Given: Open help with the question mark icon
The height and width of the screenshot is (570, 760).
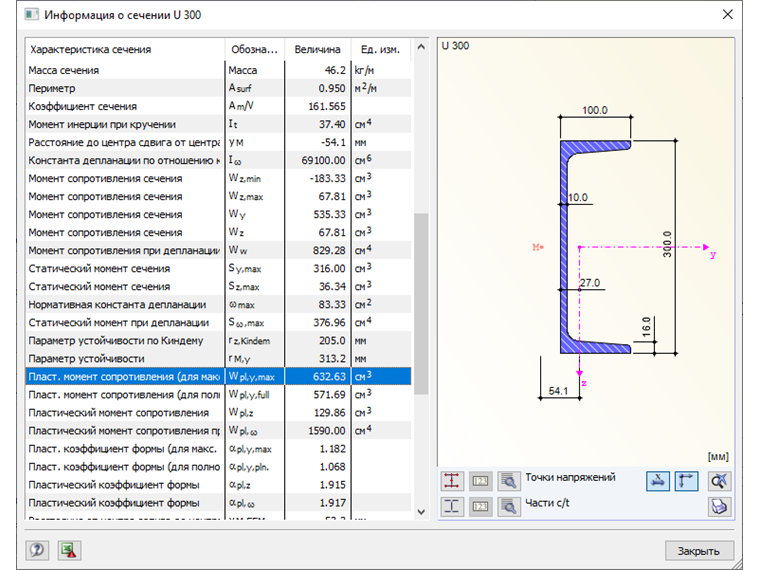Looking at the screenshot, I should tap(37, 550).
